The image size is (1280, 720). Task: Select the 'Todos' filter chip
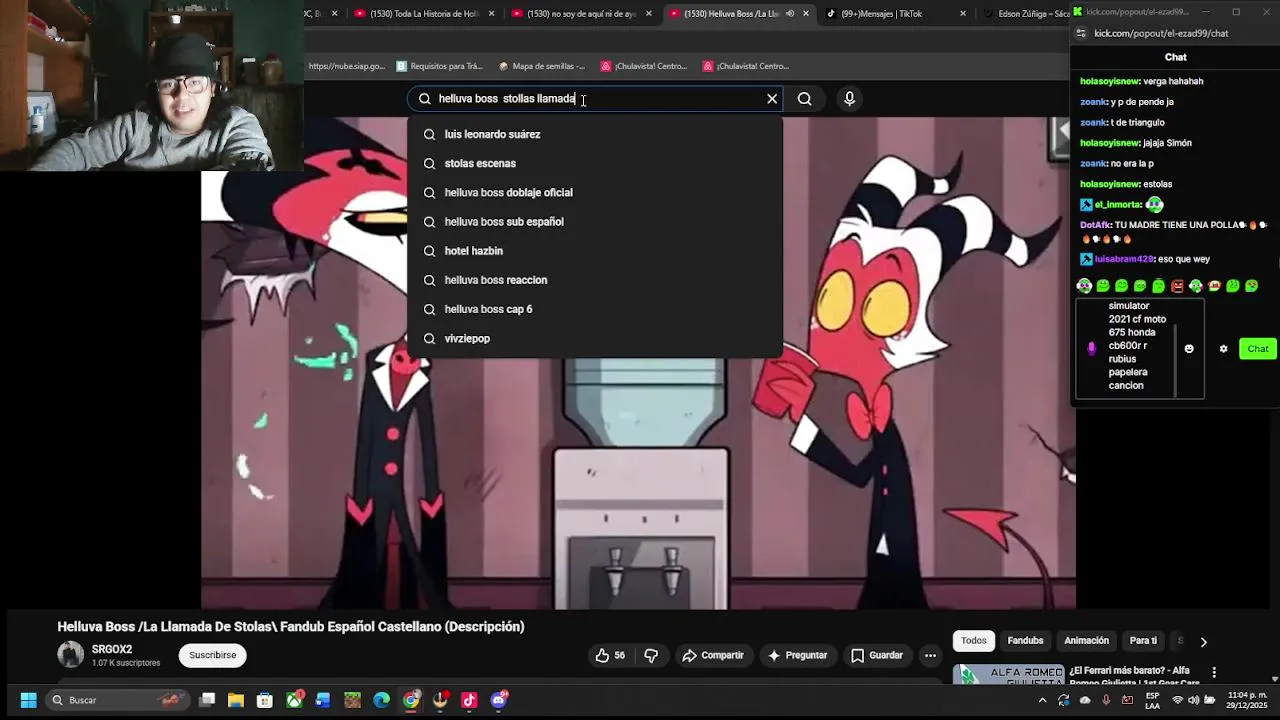click(x=974, y=641)
